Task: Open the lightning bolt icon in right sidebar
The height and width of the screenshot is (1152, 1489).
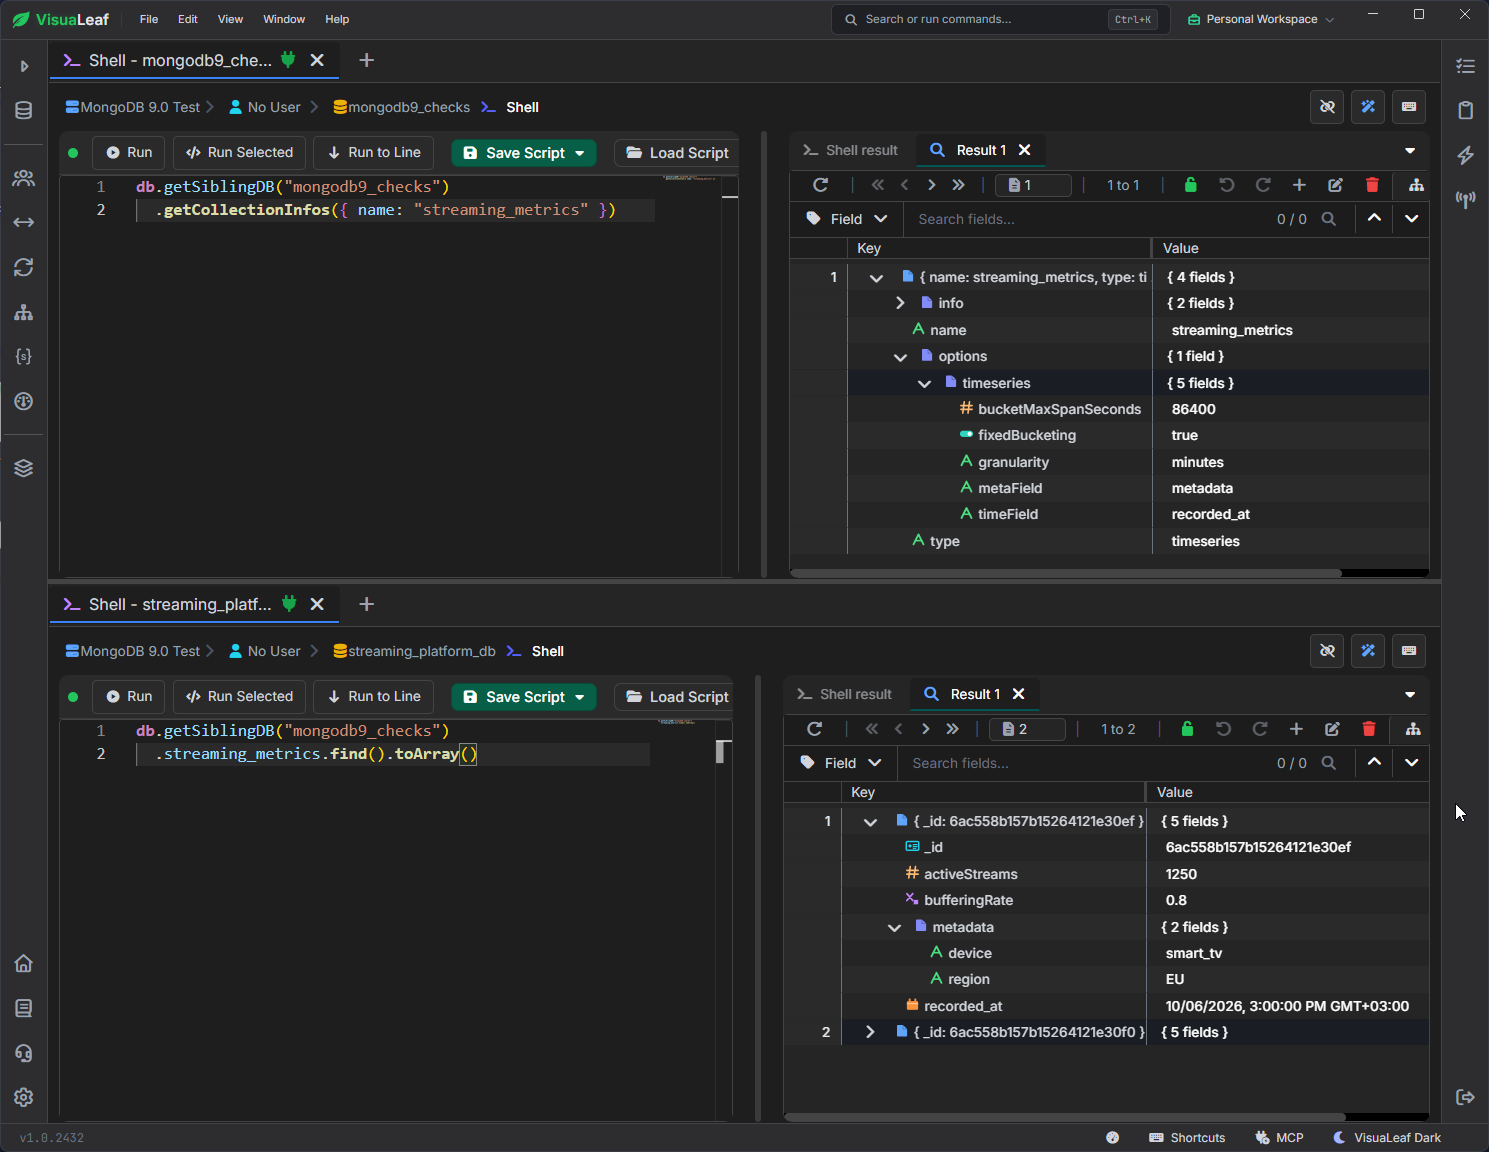Action: click(x=1465, y=155)
